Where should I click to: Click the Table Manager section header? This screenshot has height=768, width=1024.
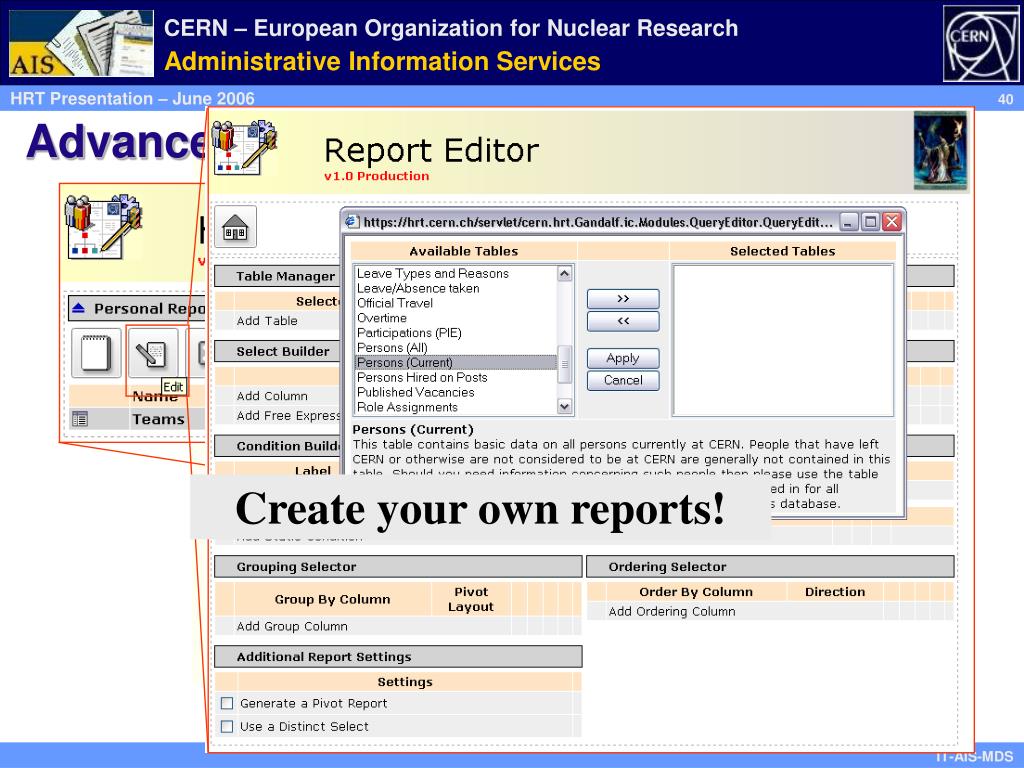277,276
